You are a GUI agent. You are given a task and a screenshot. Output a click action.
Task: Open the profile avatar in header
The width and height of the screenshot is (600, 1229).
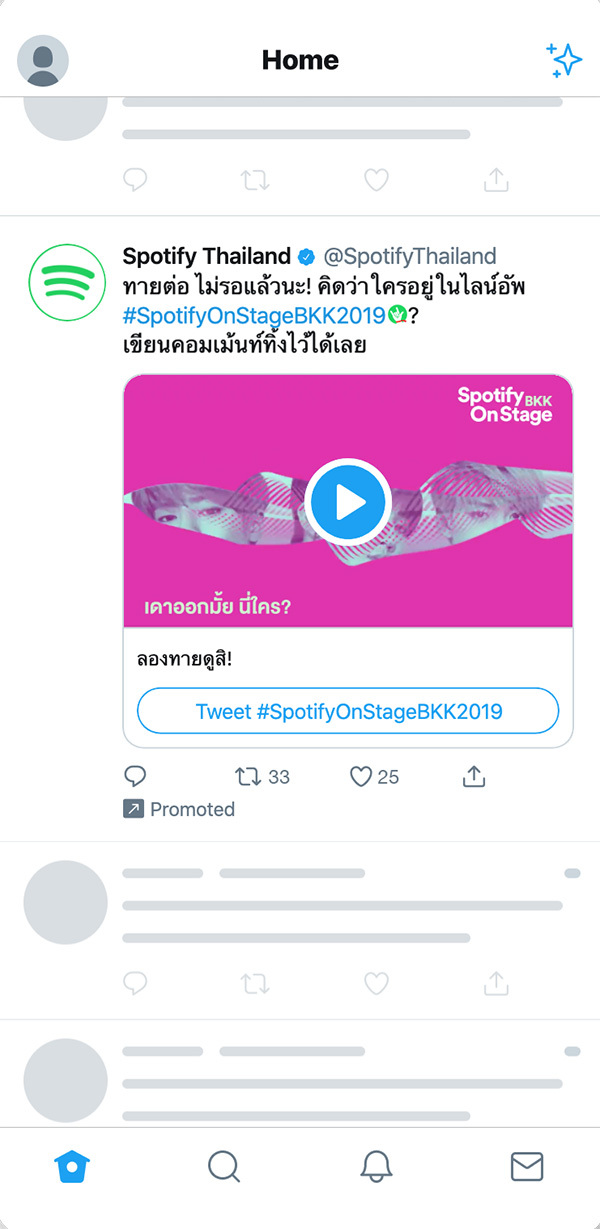tap(43, 61)
